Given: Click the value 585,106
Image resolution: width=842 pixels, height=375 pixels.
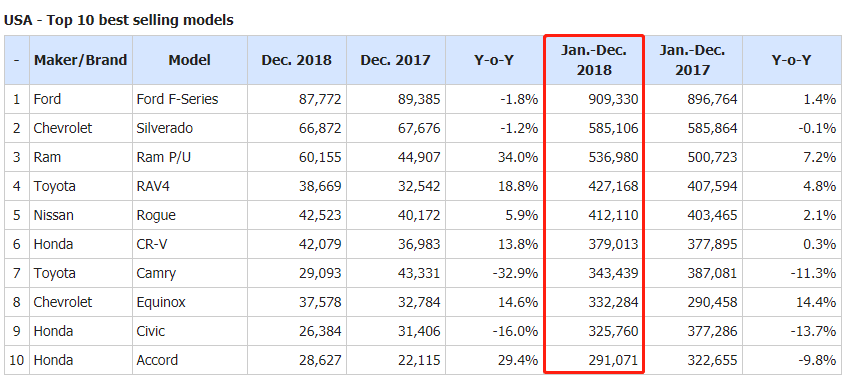Looking at the screenshot, I should pyautogui.click(x=612, y=128).
